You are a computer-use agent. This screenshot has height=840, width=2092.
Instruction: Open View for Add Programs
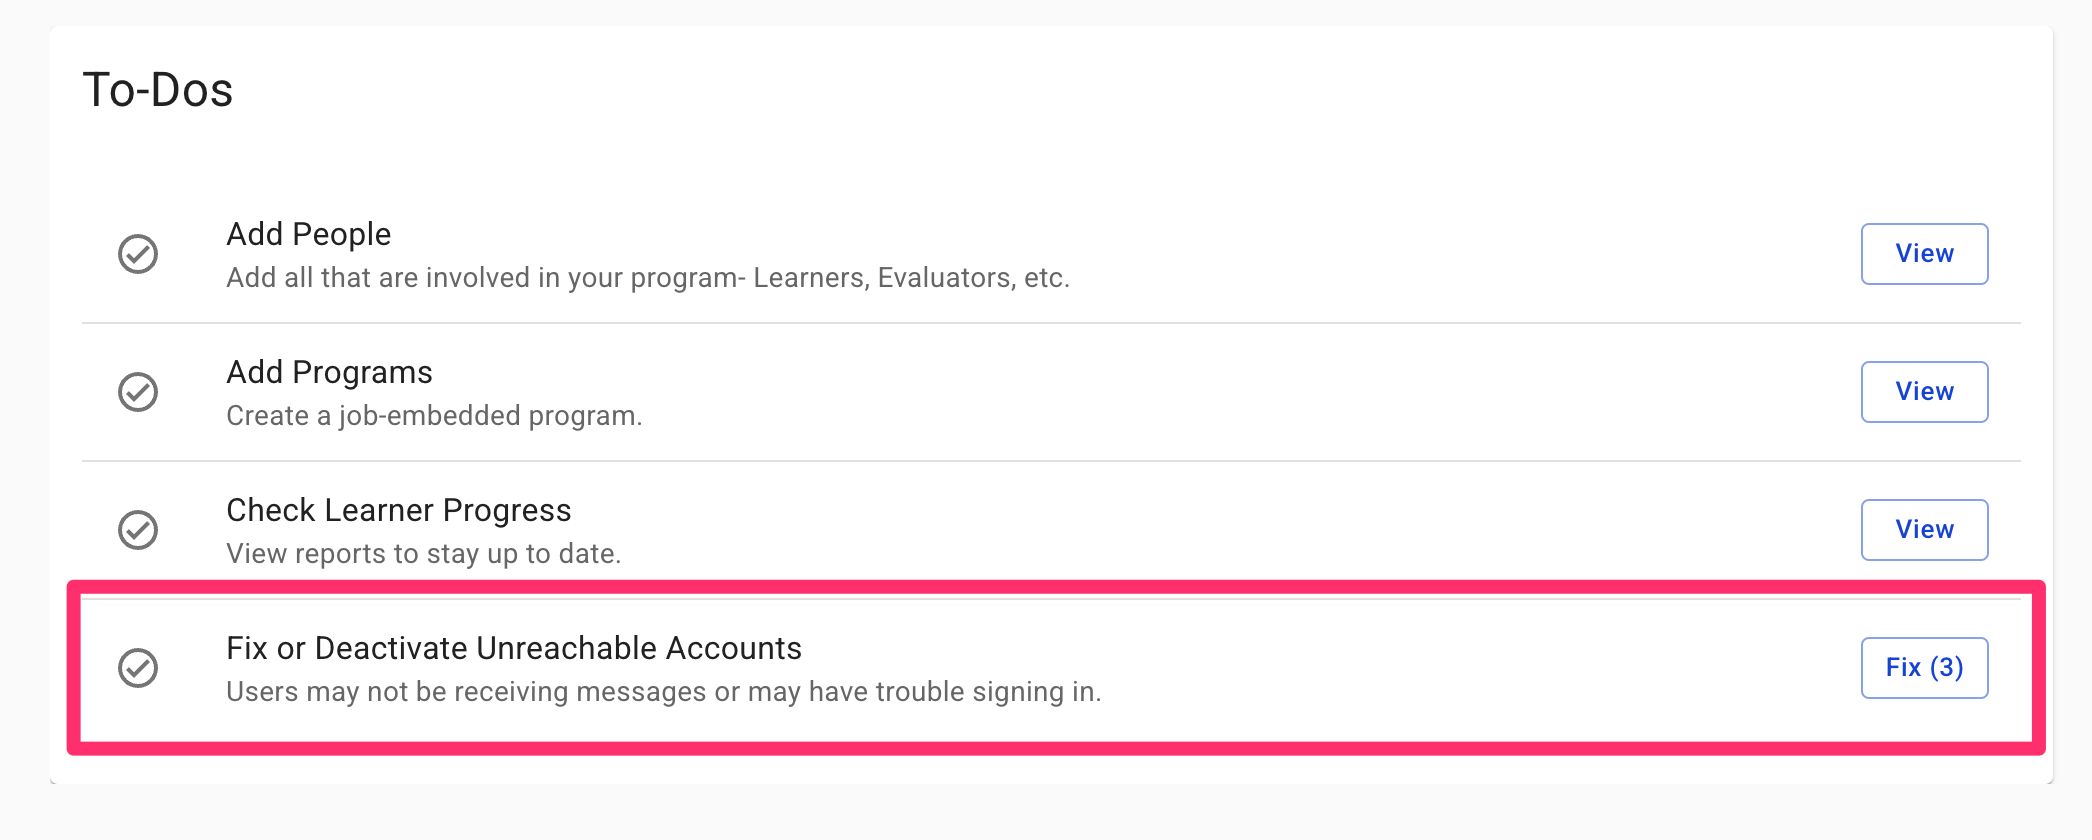coord(1924,392)
